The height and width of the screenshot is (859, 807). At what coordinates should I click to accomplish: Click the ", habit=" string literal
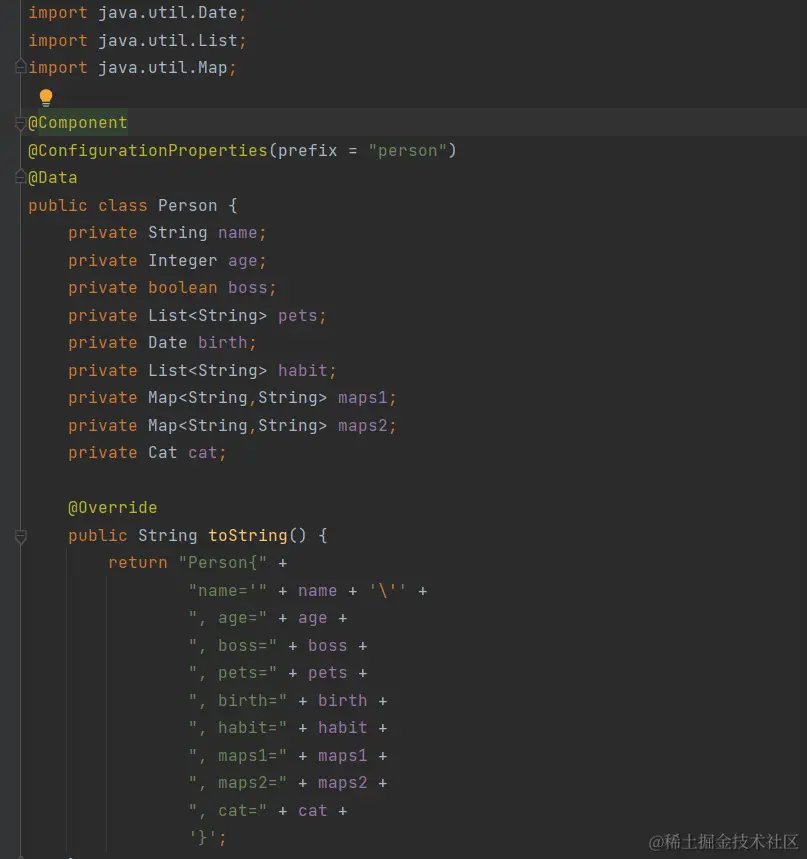pyautogui.click(x=237, y=728)
